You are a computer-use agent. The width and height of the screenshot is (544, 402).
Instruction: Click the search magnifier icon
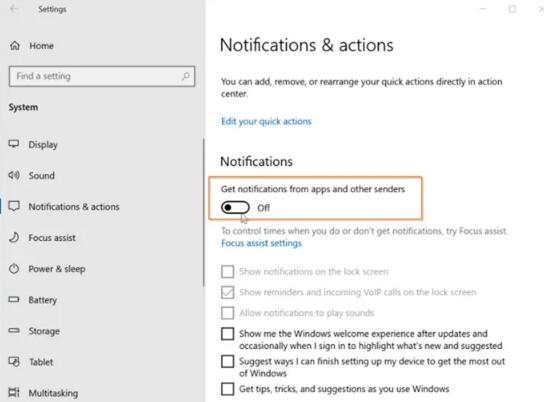coord(186,76)
